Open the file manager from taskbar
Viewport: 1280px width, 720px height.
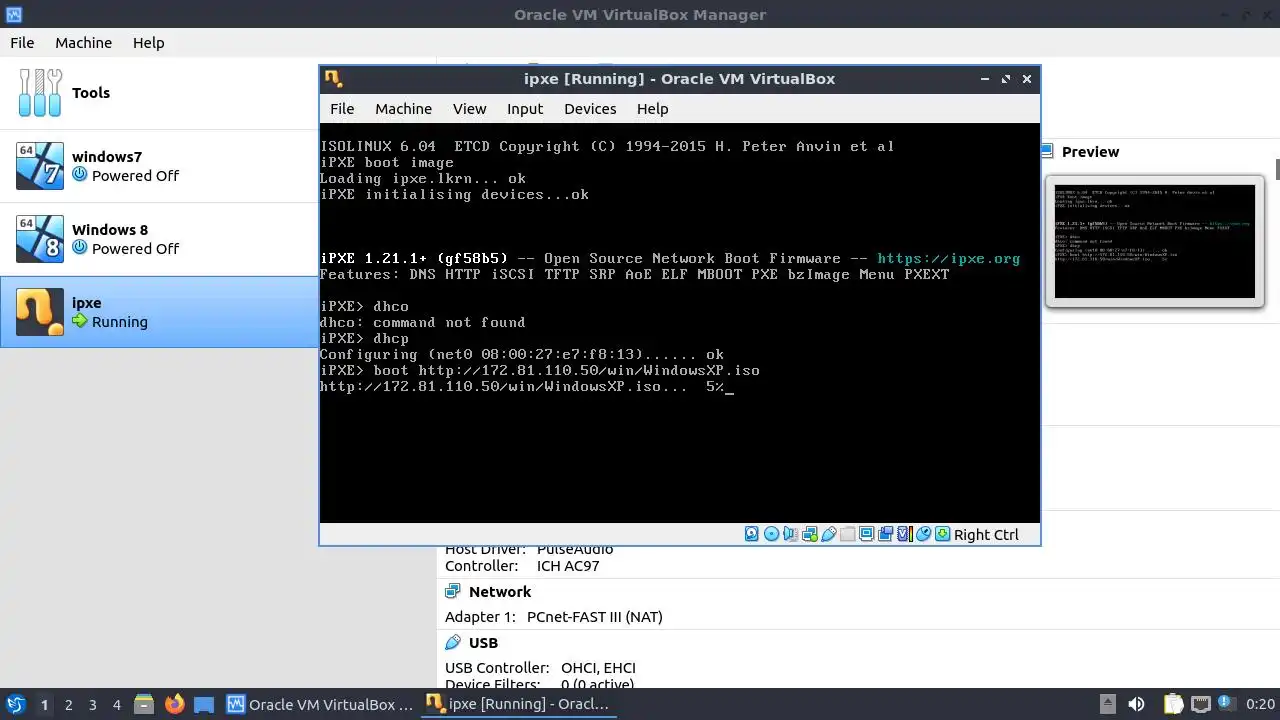(x=143, y=704)
